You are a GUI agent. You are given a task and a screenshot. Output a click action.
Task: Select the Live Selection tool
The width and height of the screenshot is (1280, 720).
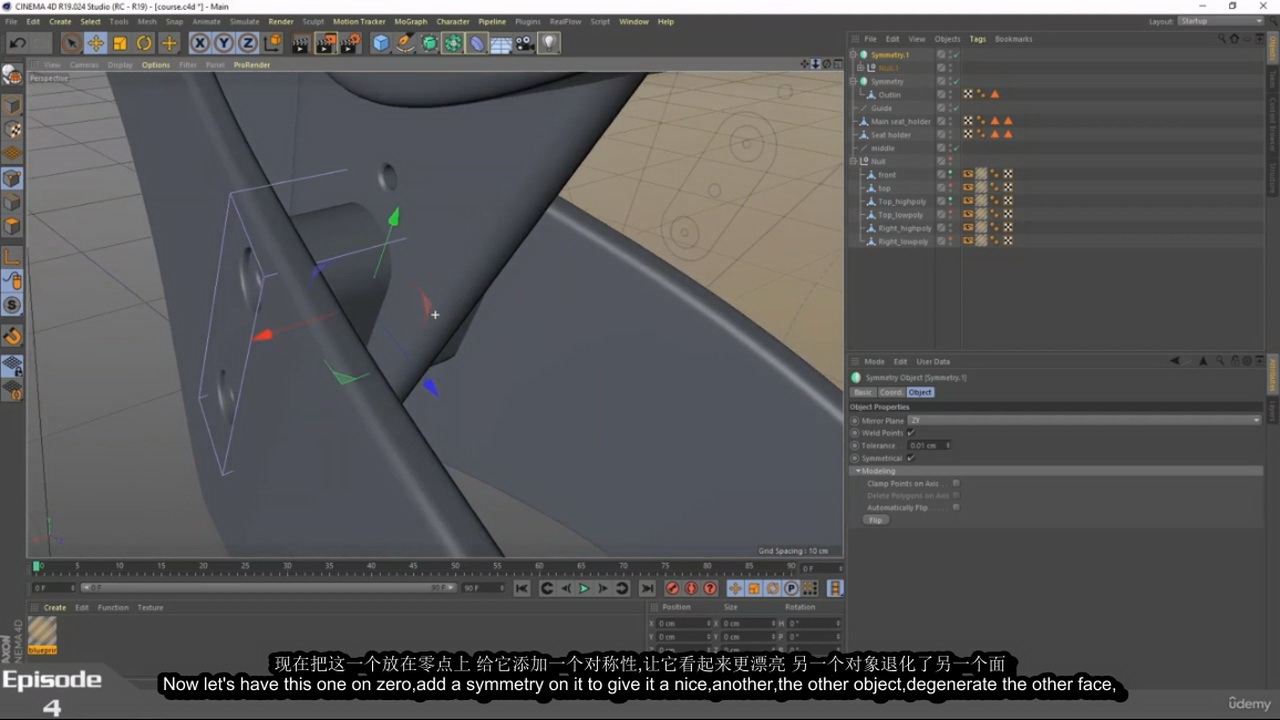tap(71, 43)
